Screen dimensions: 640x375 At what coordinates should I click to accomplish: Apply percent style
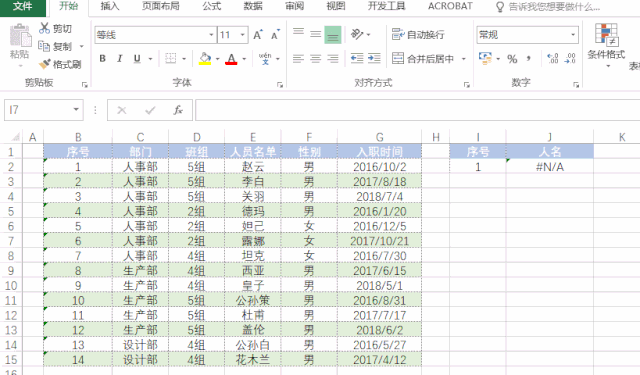point(512,59)
